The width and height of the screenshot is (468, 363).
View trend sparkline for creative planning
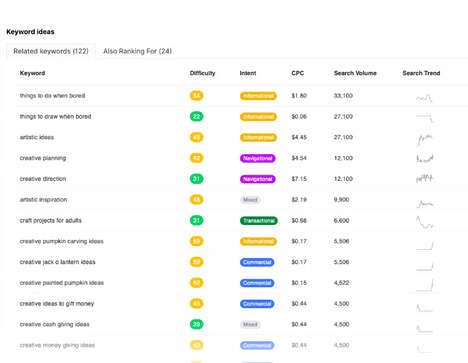click(x=425, y=158)
